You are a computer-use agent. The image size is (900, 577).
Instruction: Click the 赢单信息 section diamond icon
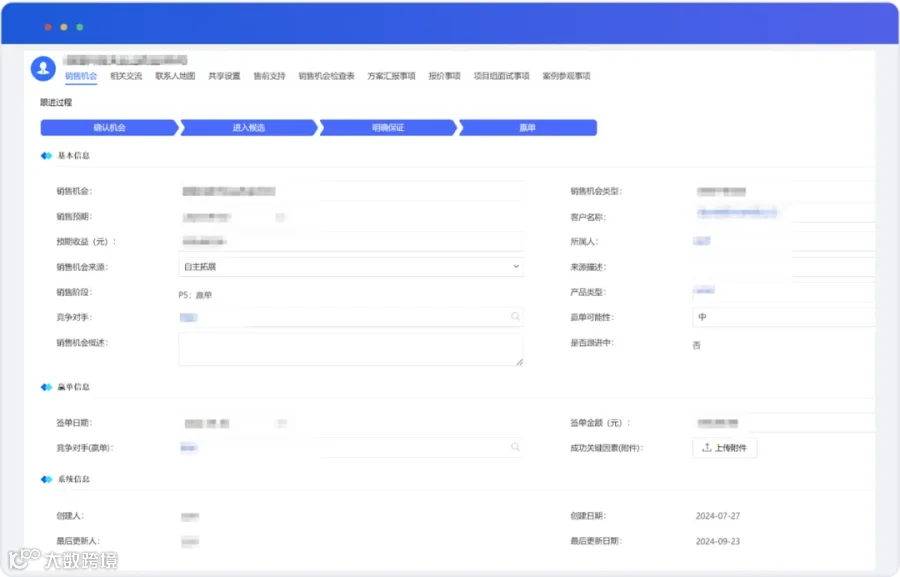pyautogui.click(x=46, y=387)
